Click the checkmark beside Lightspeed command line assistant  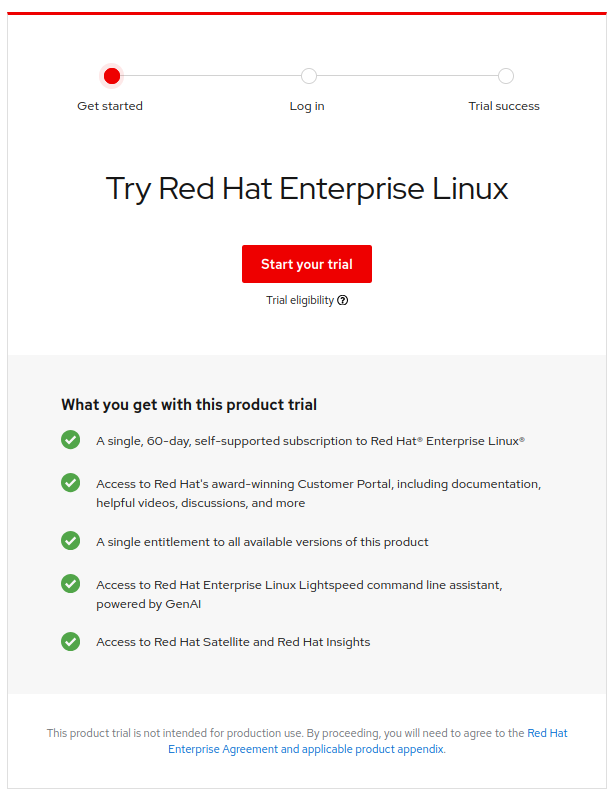(x=70, y=583)
